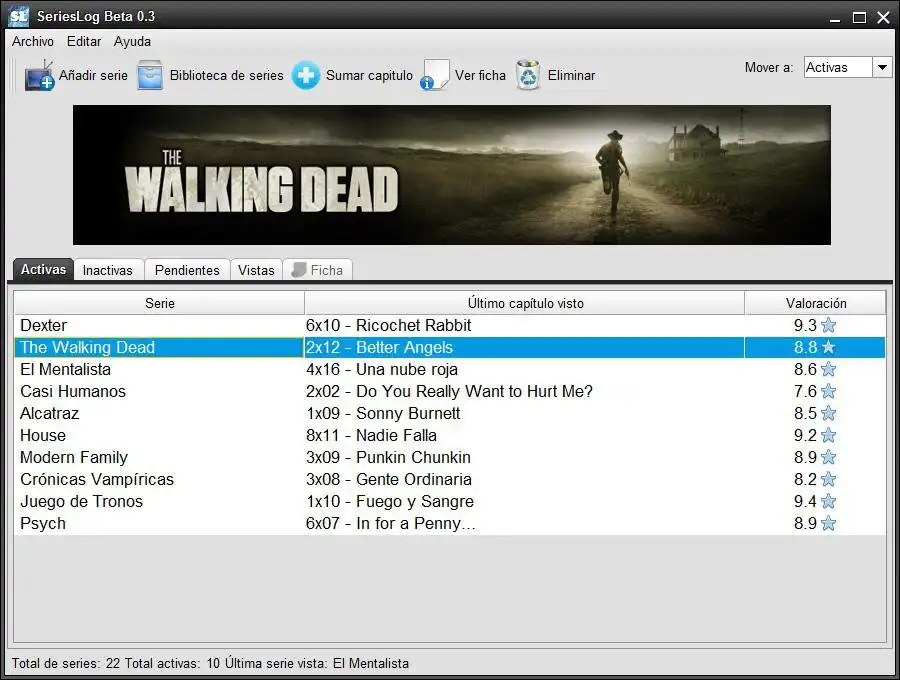This screenshot has width=900, height=680.
Task: Click the star beside Alcatraz rating
Action: [828, 413]
